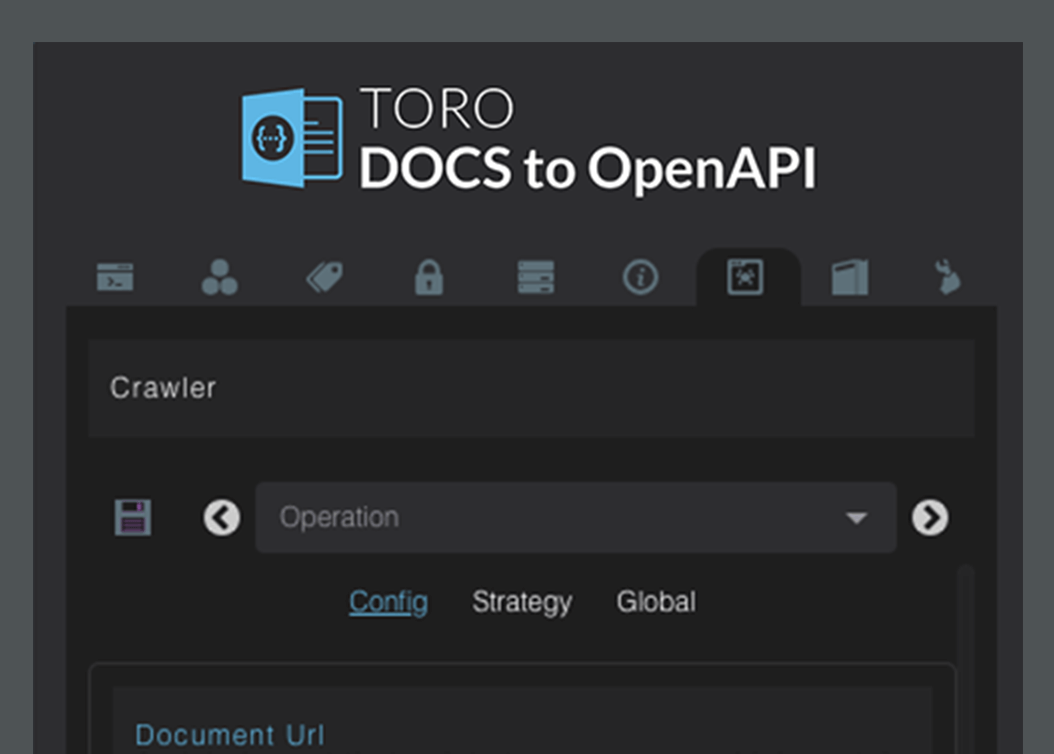Open the info circle tab icon
This screenshot has width=1054, height=754.
click(x=641, y=277)
